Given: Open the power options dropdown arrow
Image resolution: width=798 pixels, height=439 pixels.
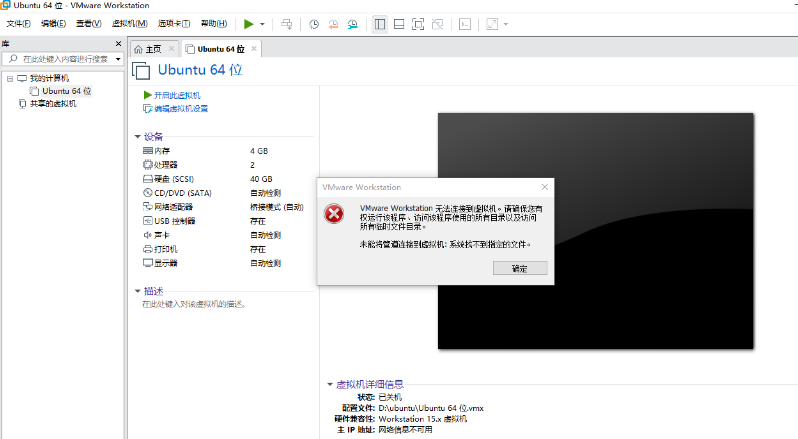Looking at the screenshot, I should click(x=263, y=24).
